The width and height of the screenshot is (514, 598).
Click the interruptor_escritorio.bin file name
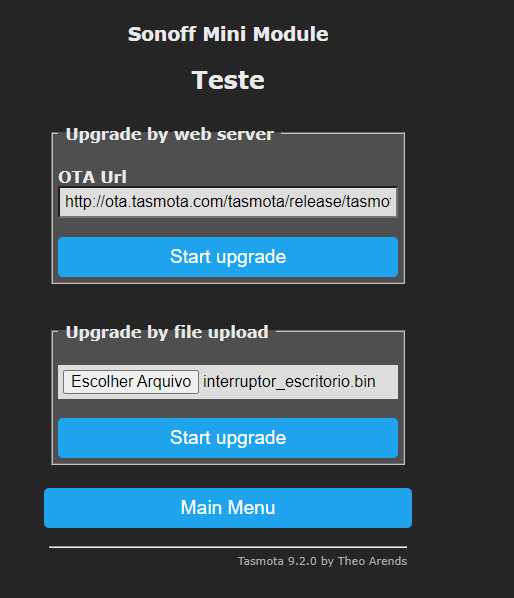tap(289, 382)
